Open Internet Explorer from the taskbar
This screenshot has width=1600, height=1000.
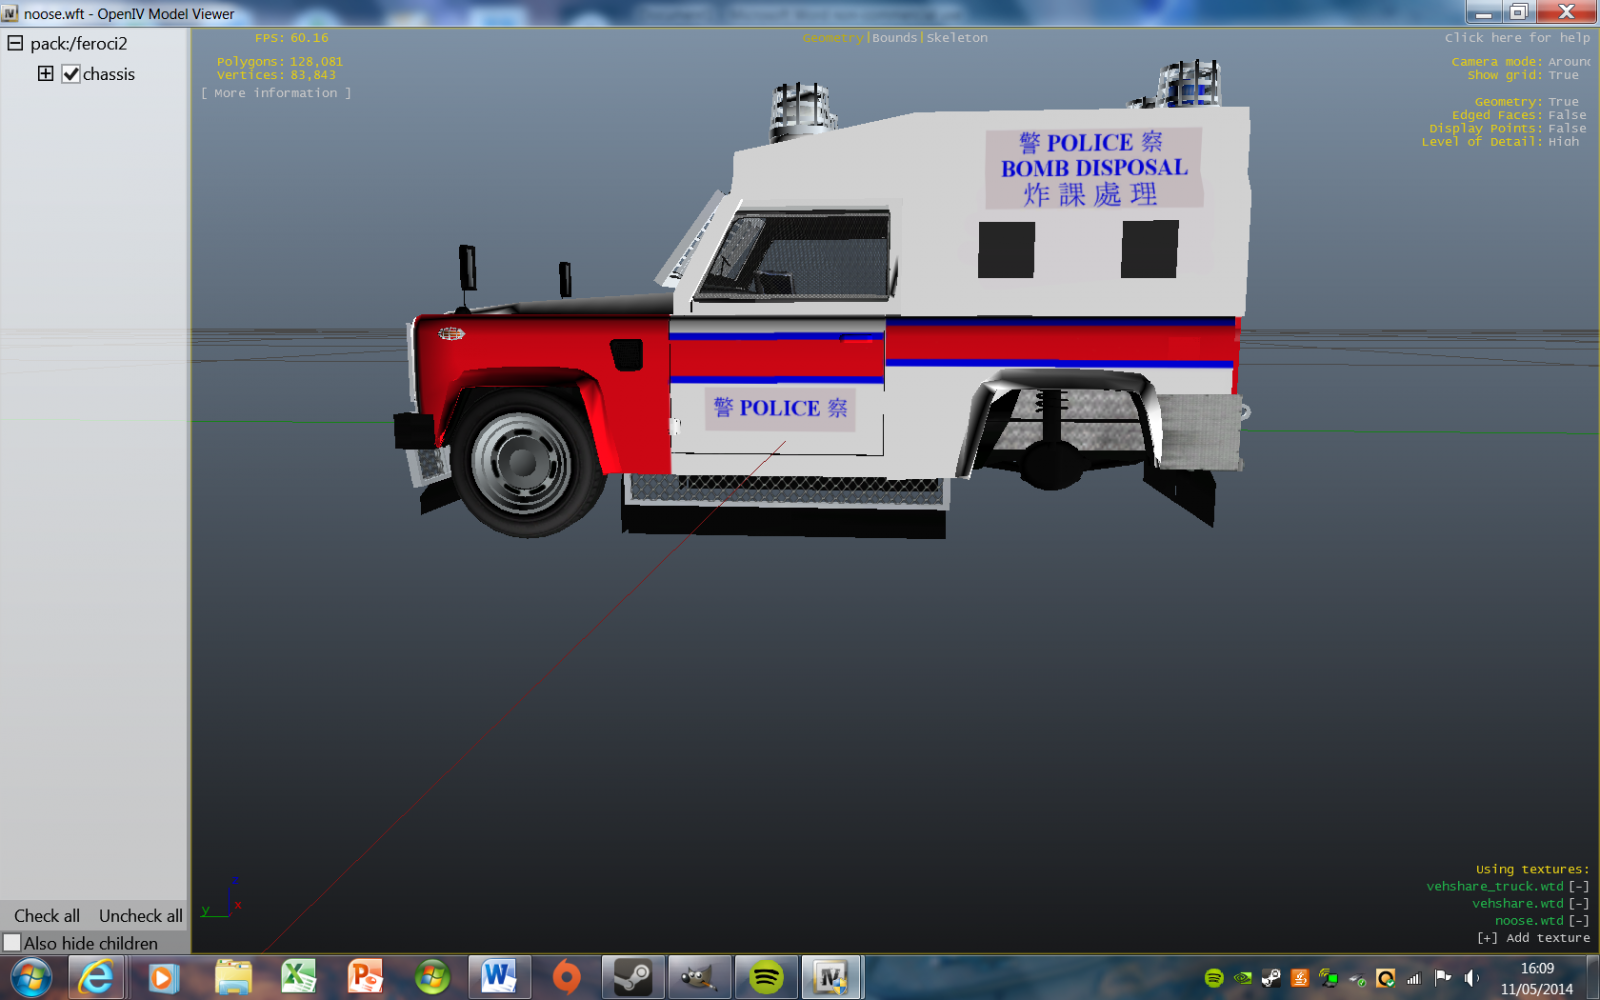(97, 977)
